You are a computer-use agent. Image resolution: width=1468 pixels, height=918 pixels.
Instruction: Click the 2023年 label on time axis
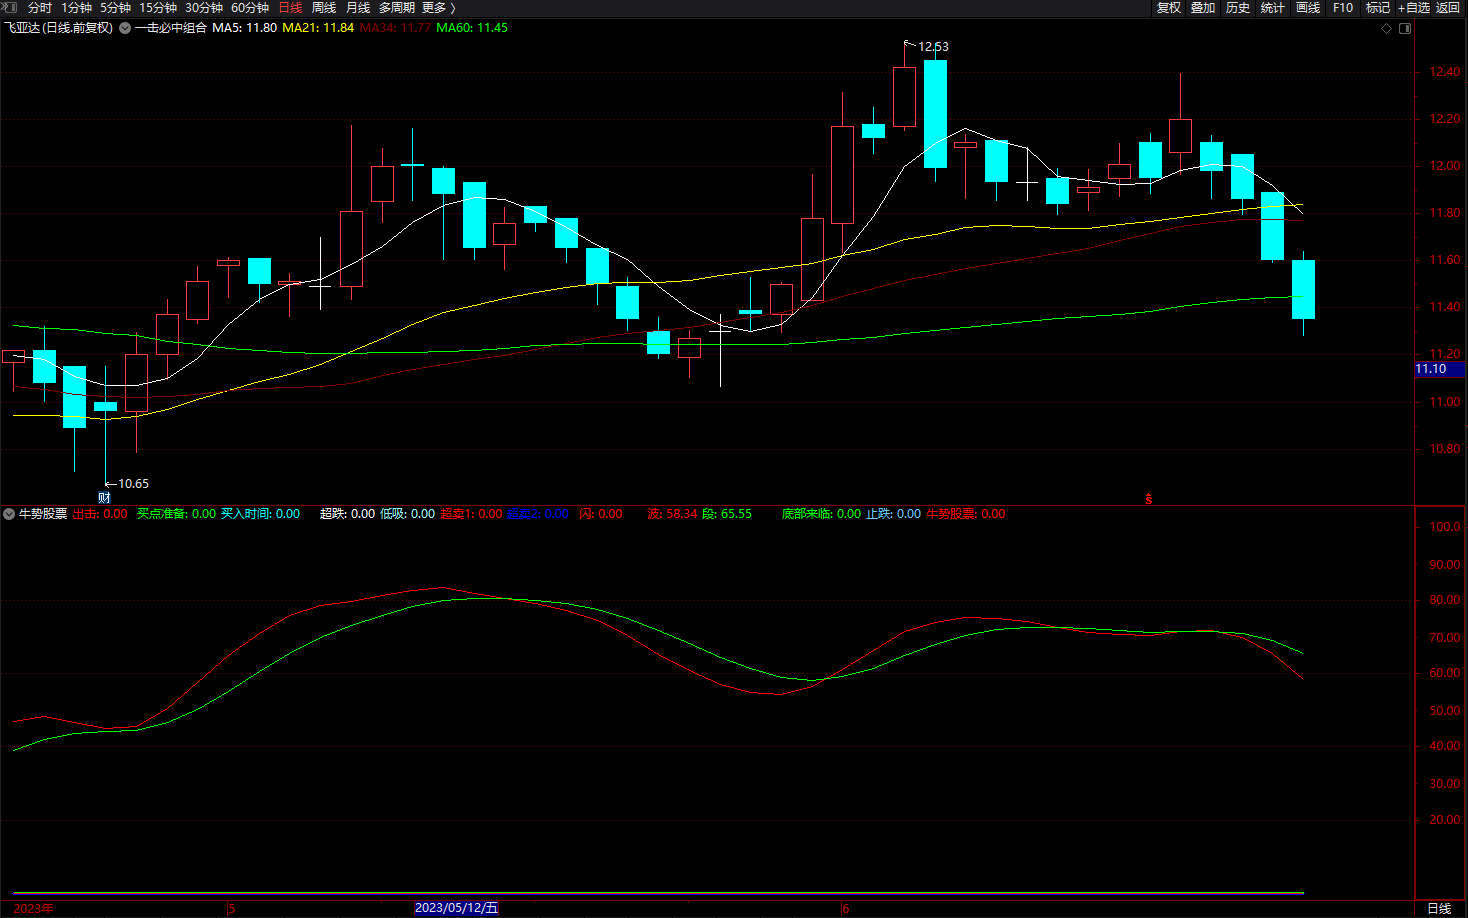click(34, 908)
